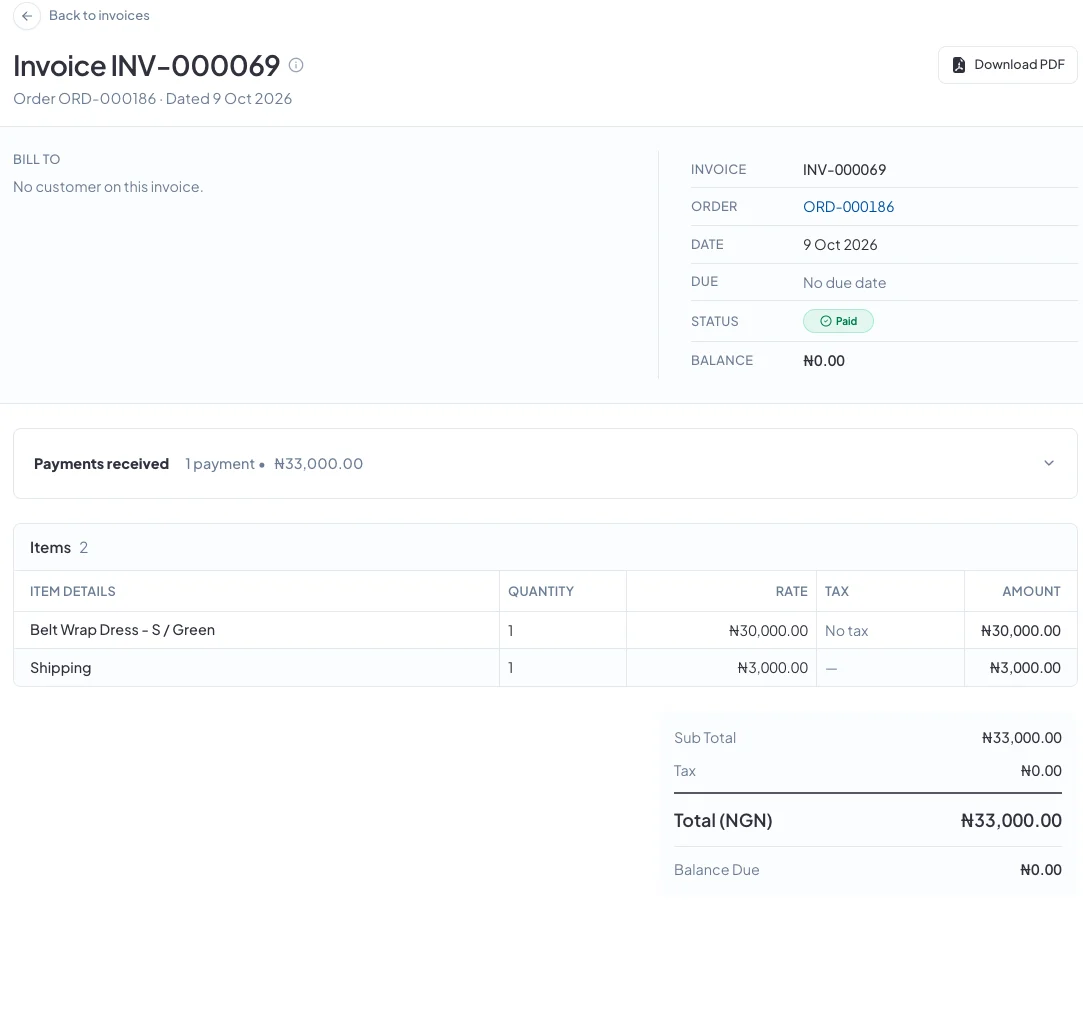The height and width of the screenshot is (1032, 1083).
Task: Click the Total ₦33,000.00 value
Action: point(1011,821)
